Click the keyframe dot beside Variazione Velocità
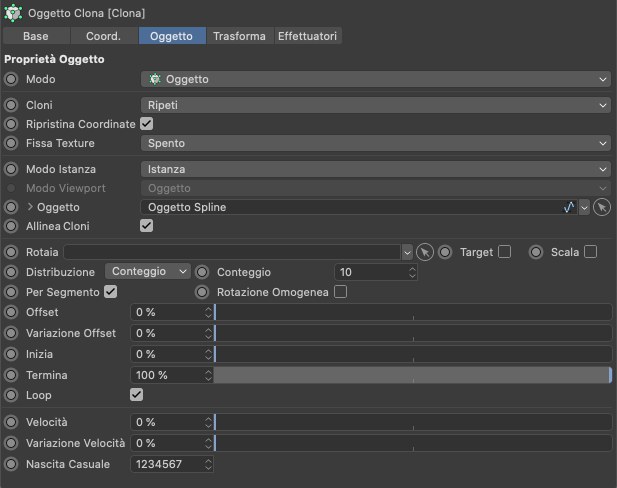 (x=11, y=443)
